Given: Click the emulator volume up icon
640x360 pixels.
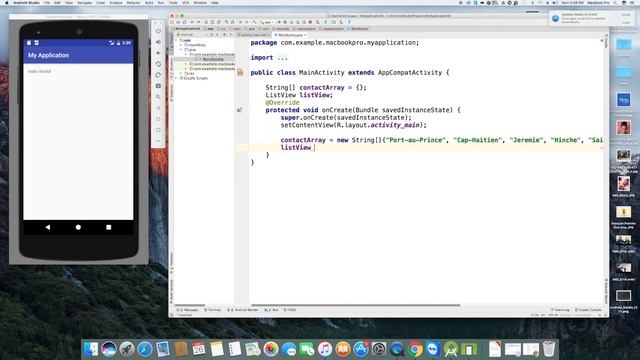Looking at the screenshot, I should pyautogui.click(x=158, y=42).
